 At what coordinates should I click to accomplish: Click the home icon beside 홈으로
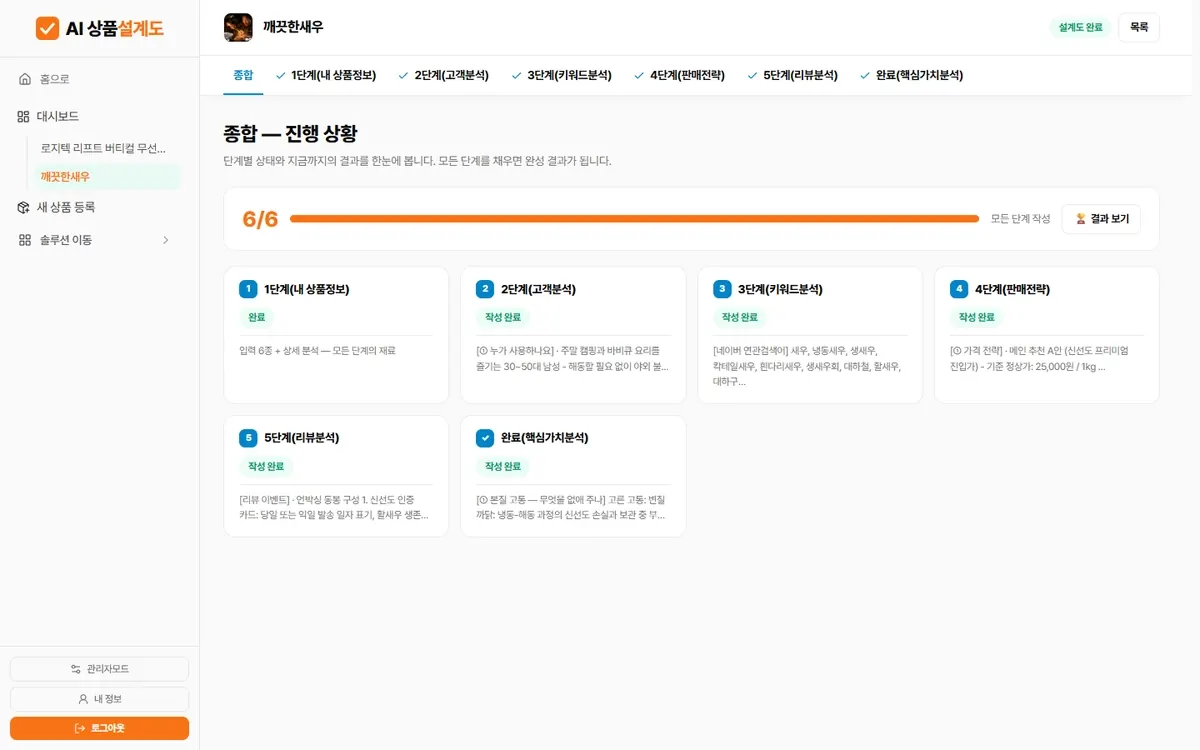click(x=25, y=79)
